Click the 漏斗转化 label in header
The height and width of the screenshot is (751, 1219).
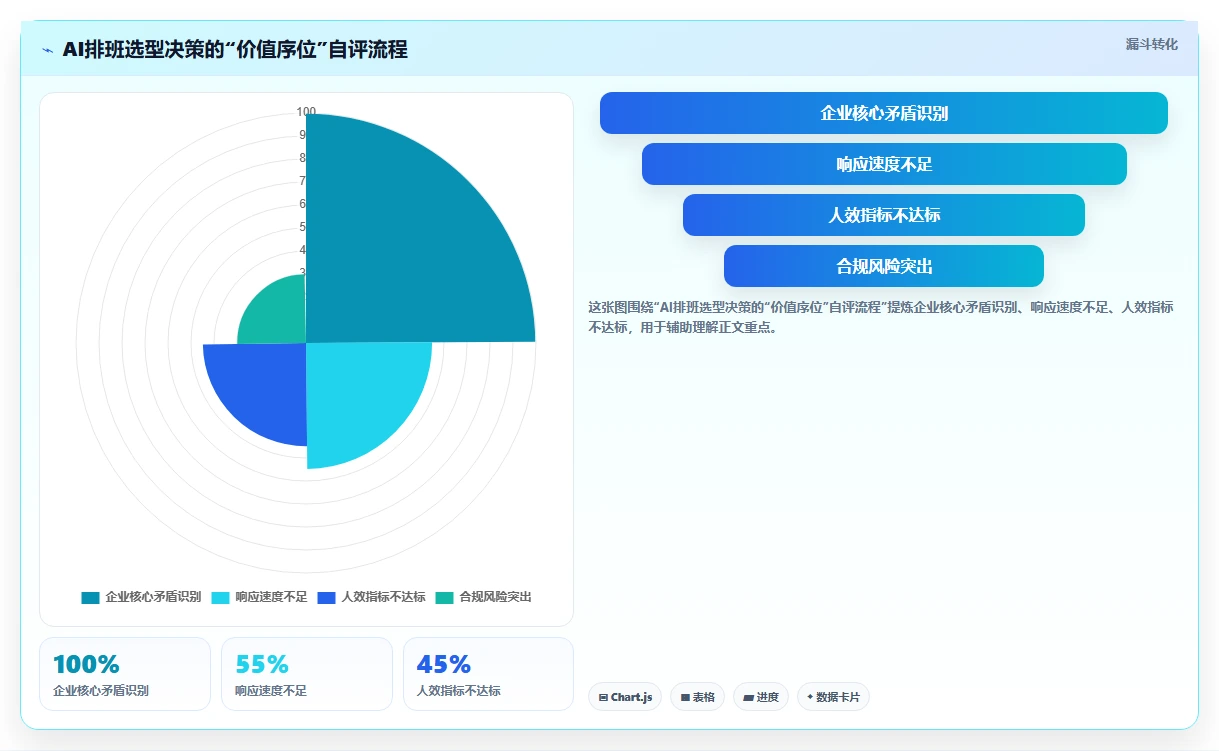coord(1152,45)
